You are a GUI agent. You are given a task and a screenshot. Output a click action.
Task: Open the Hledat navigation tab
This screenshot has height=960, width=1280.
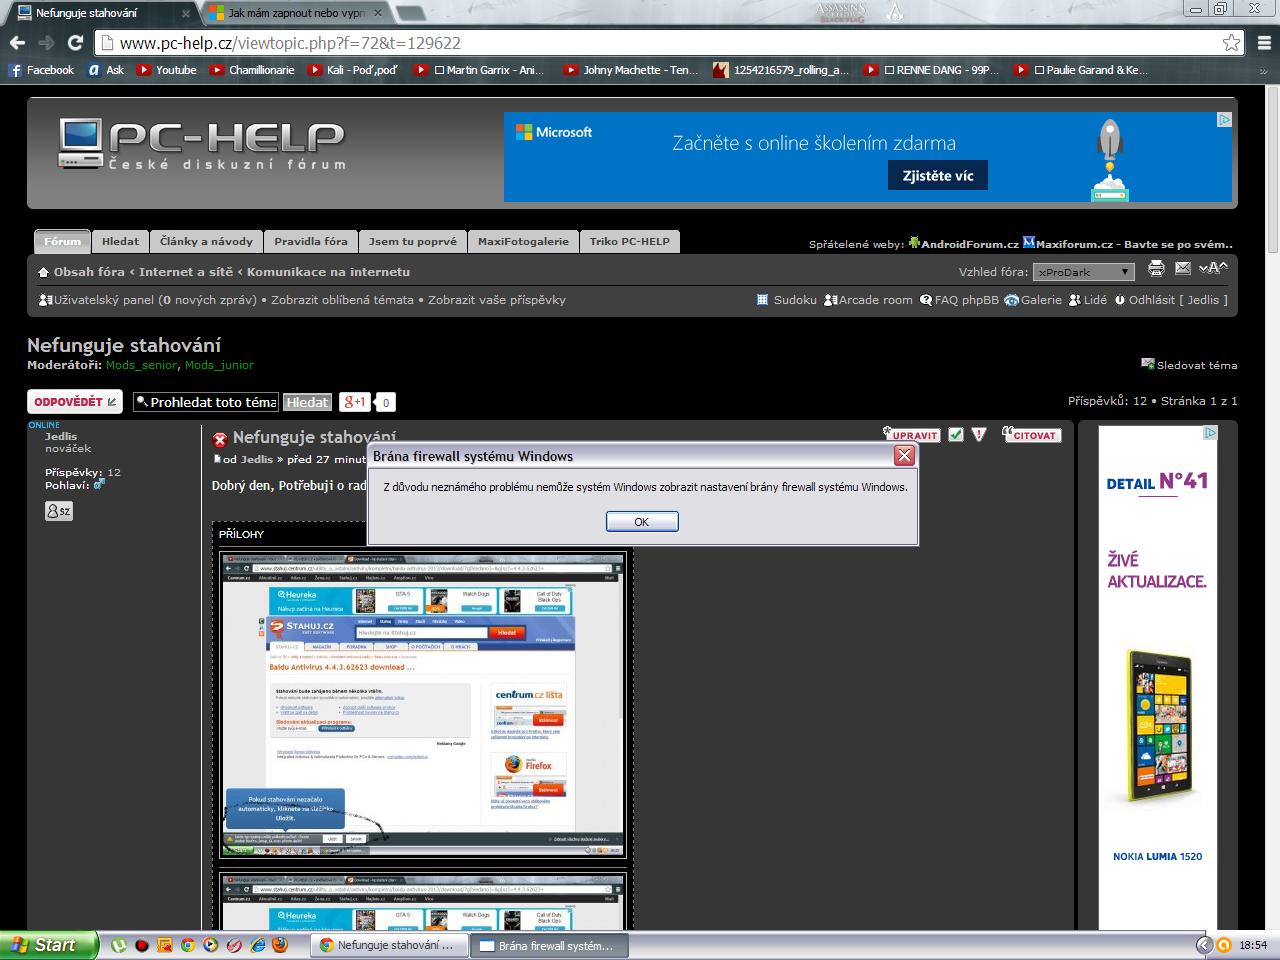point(121,241)
